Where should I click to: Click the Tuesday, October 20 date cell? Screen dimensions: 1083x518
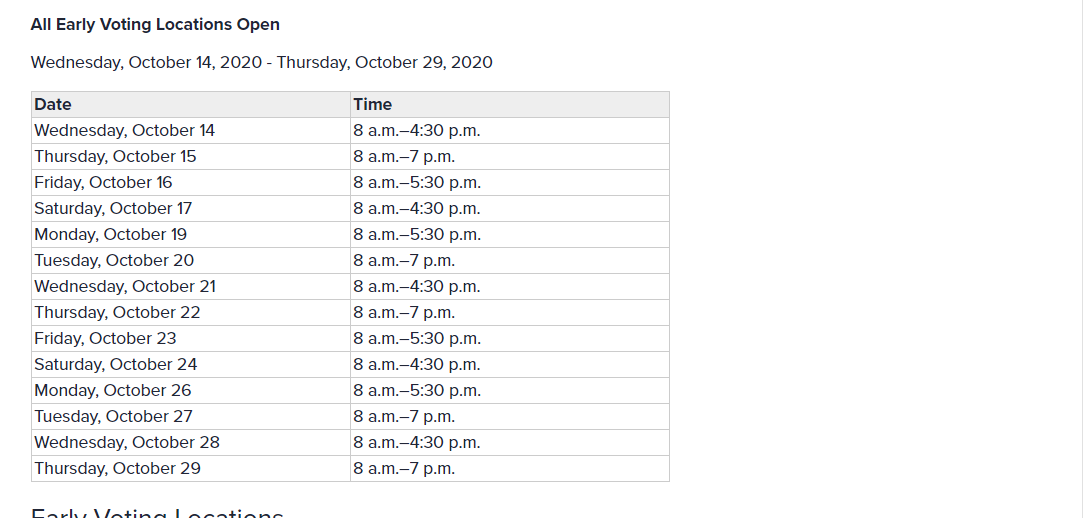(191, 260)
